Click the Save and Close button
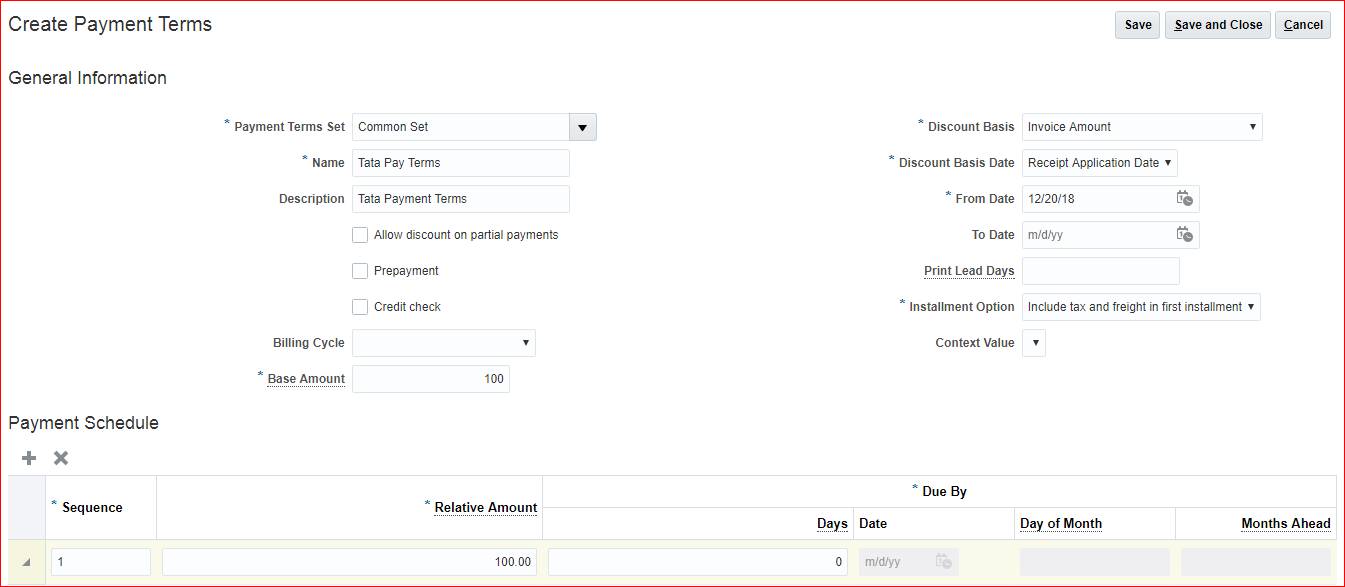This screenshot has width=1345, height=587. pyautogui.click(x=1218, y=25)
